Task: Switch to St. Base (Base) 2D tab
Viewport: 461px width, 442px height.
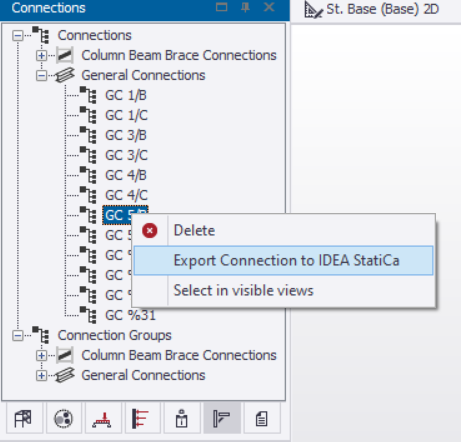Action: pos(372,10)
